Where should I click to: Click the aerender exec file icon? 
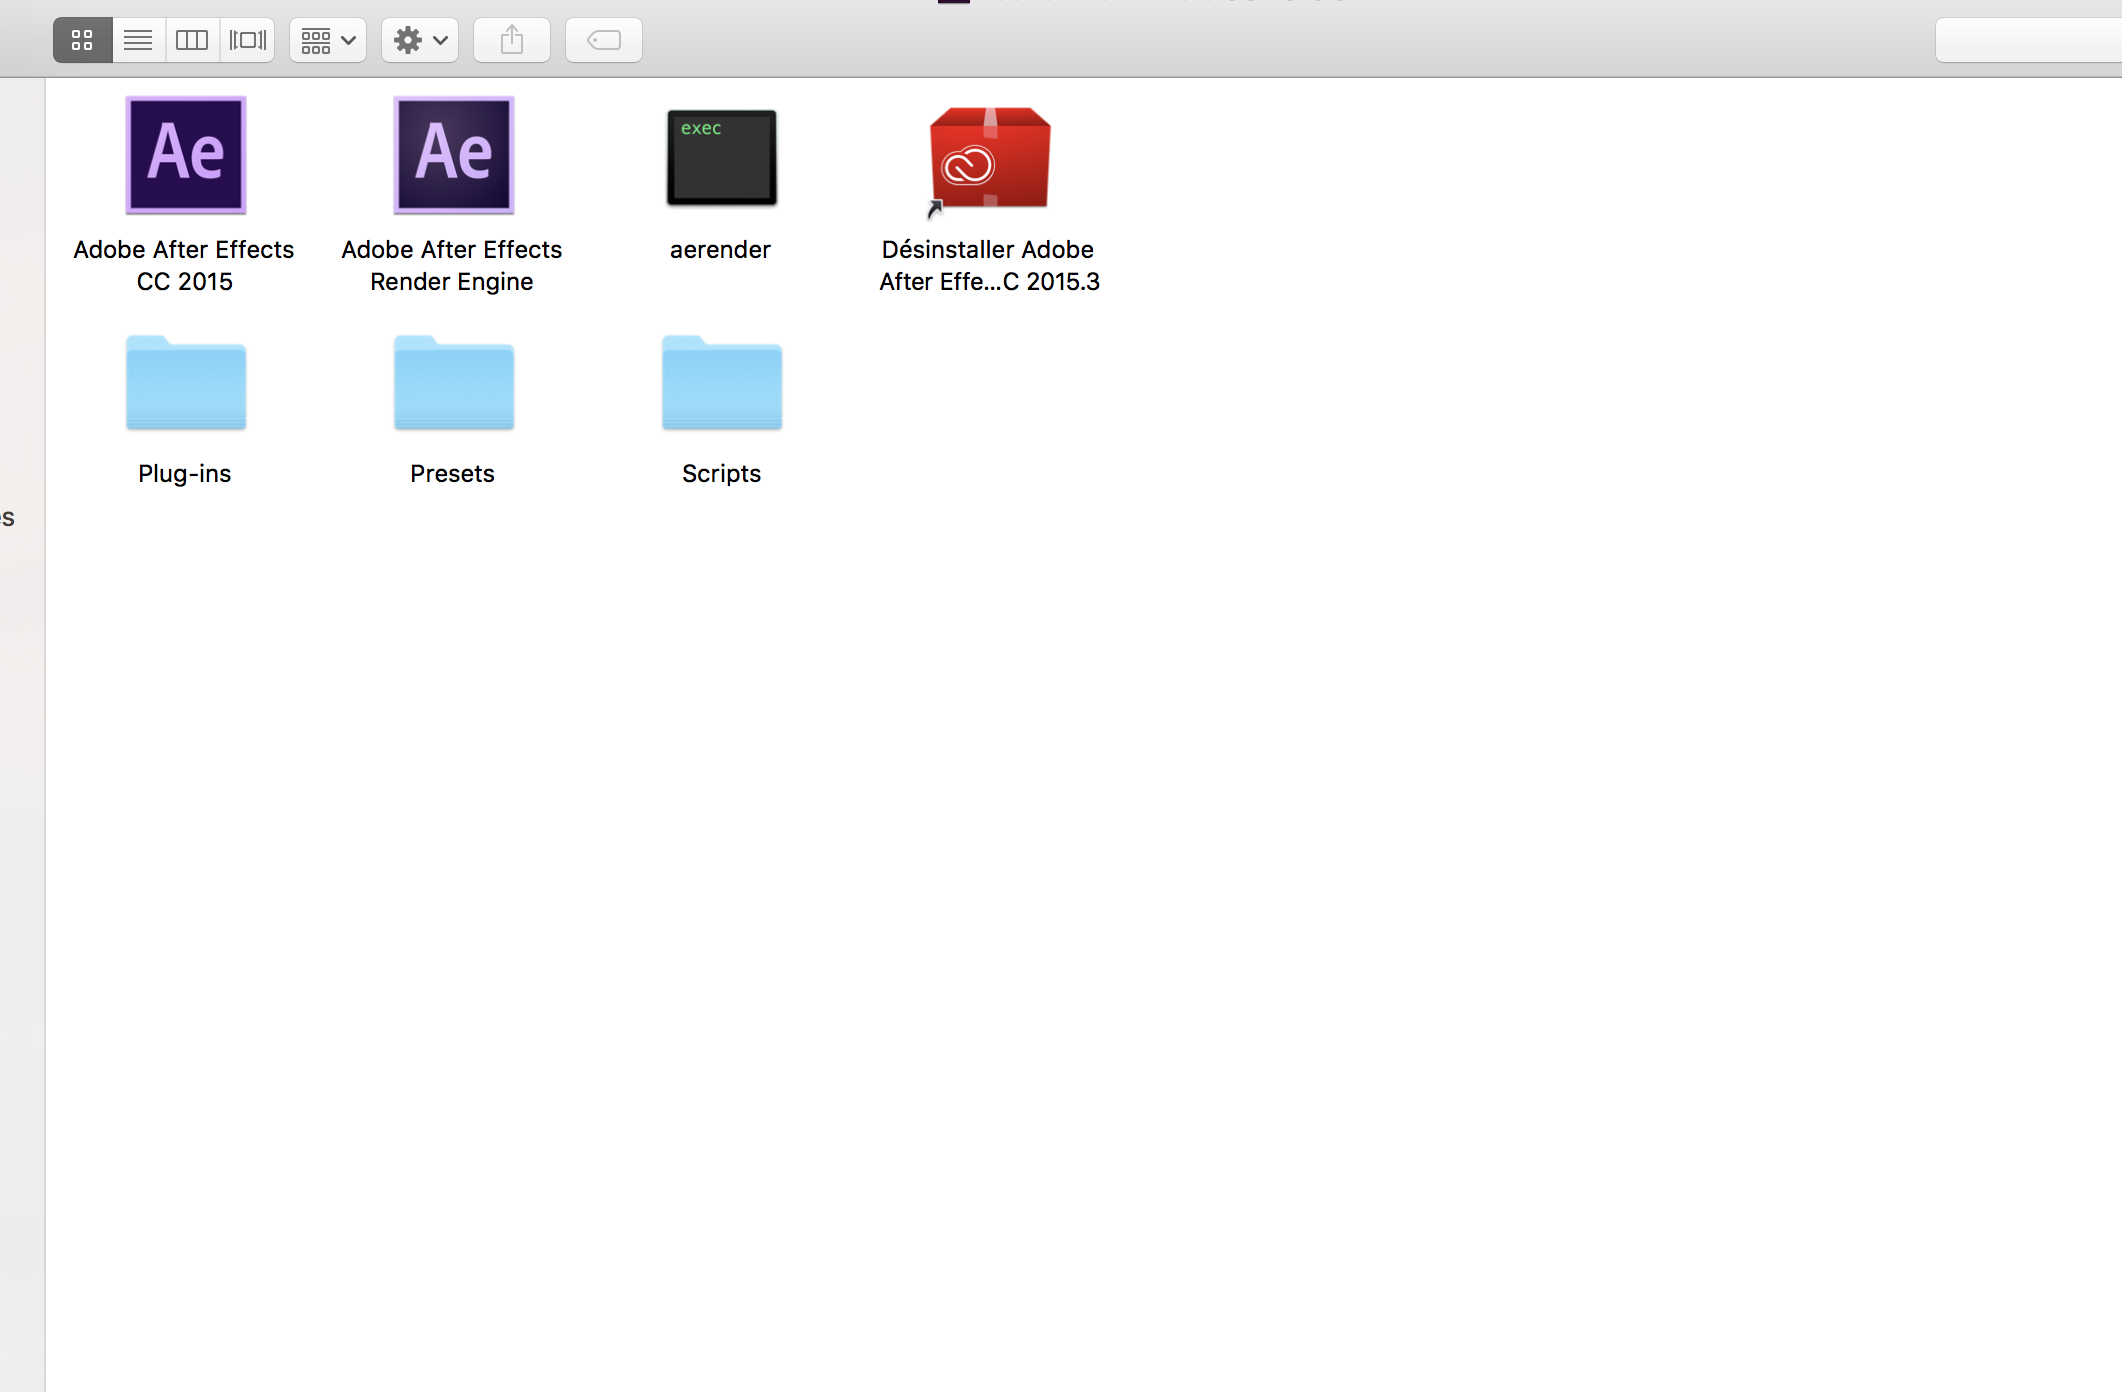(721, 157)
